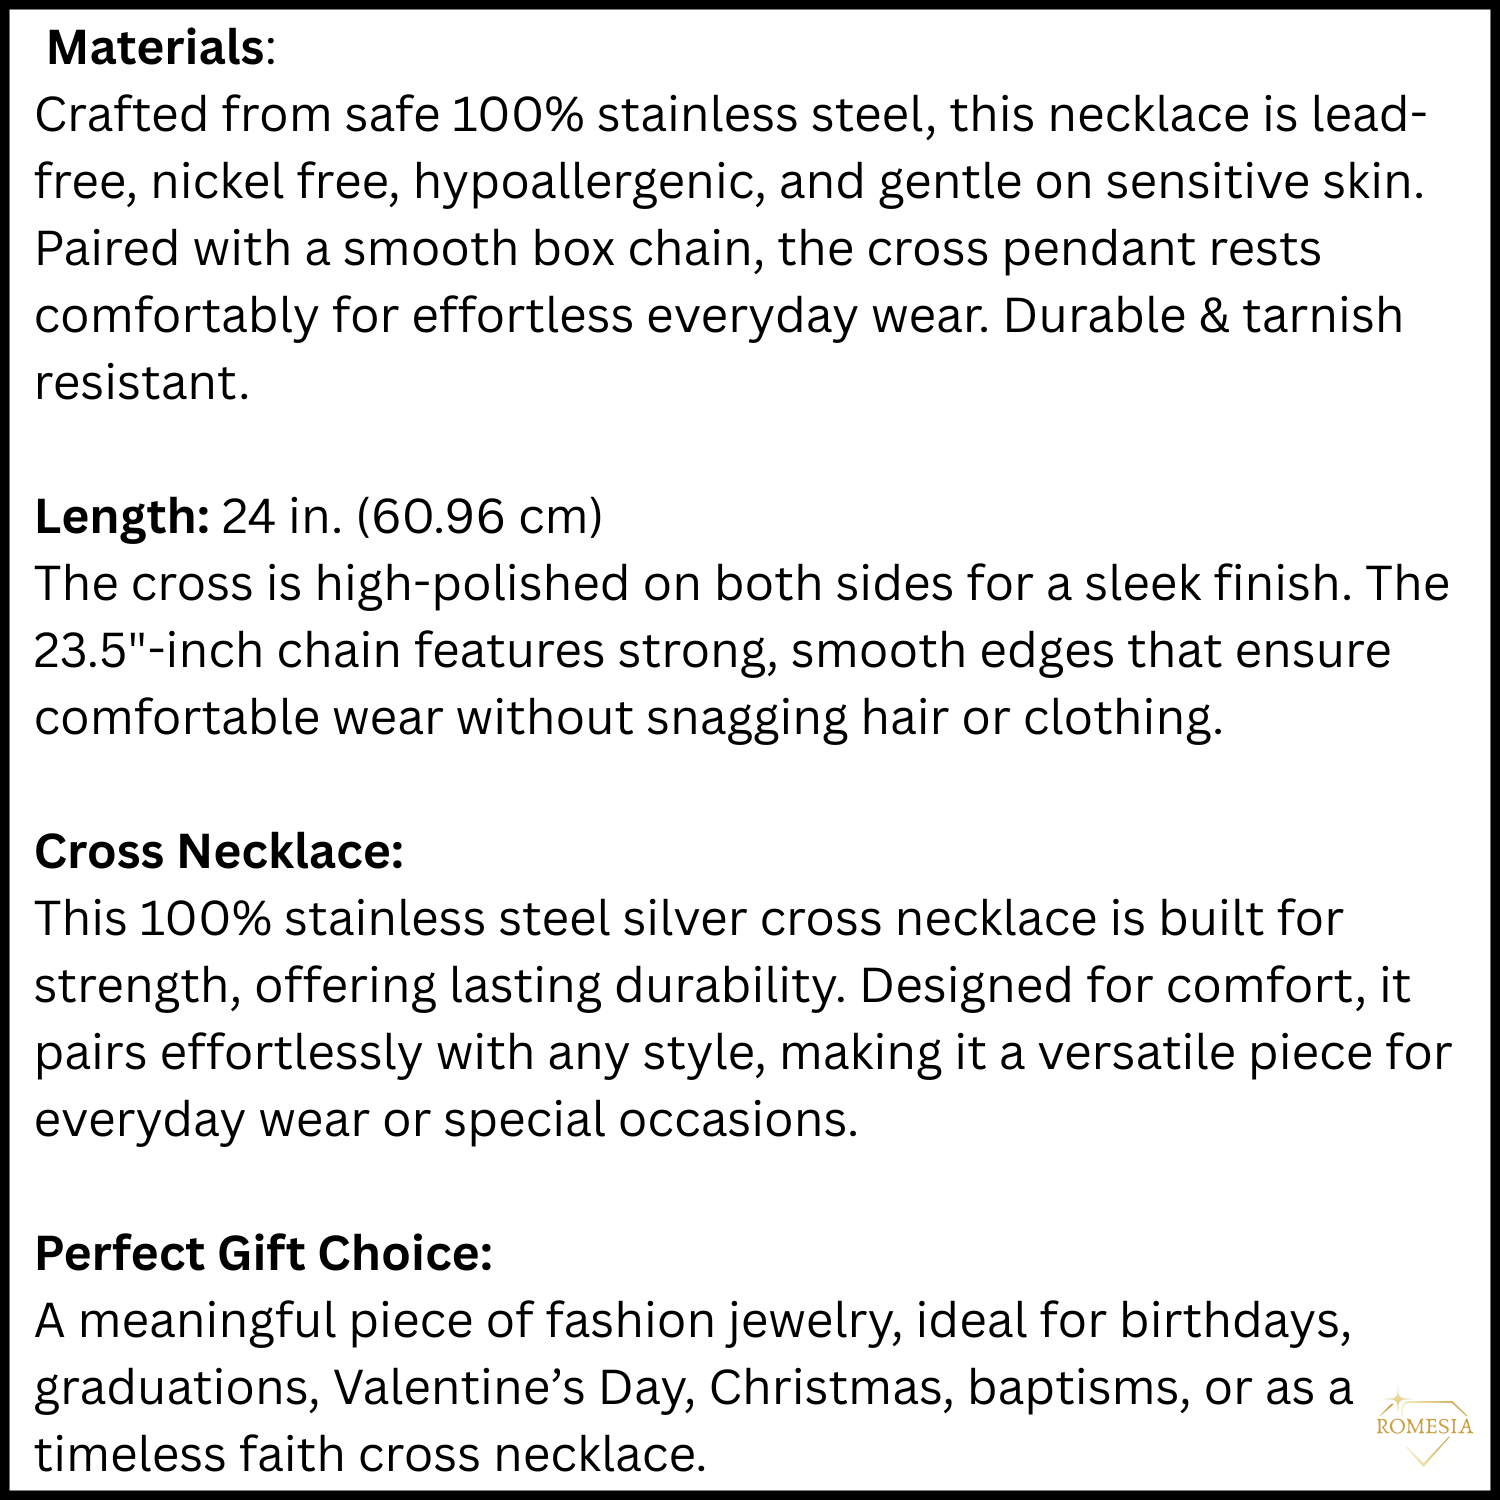Click the "24 in. (60.96 cm)" measurement
Image resolution: width=1500 pixels, height=1500 pixels.
tap(412, 517)
